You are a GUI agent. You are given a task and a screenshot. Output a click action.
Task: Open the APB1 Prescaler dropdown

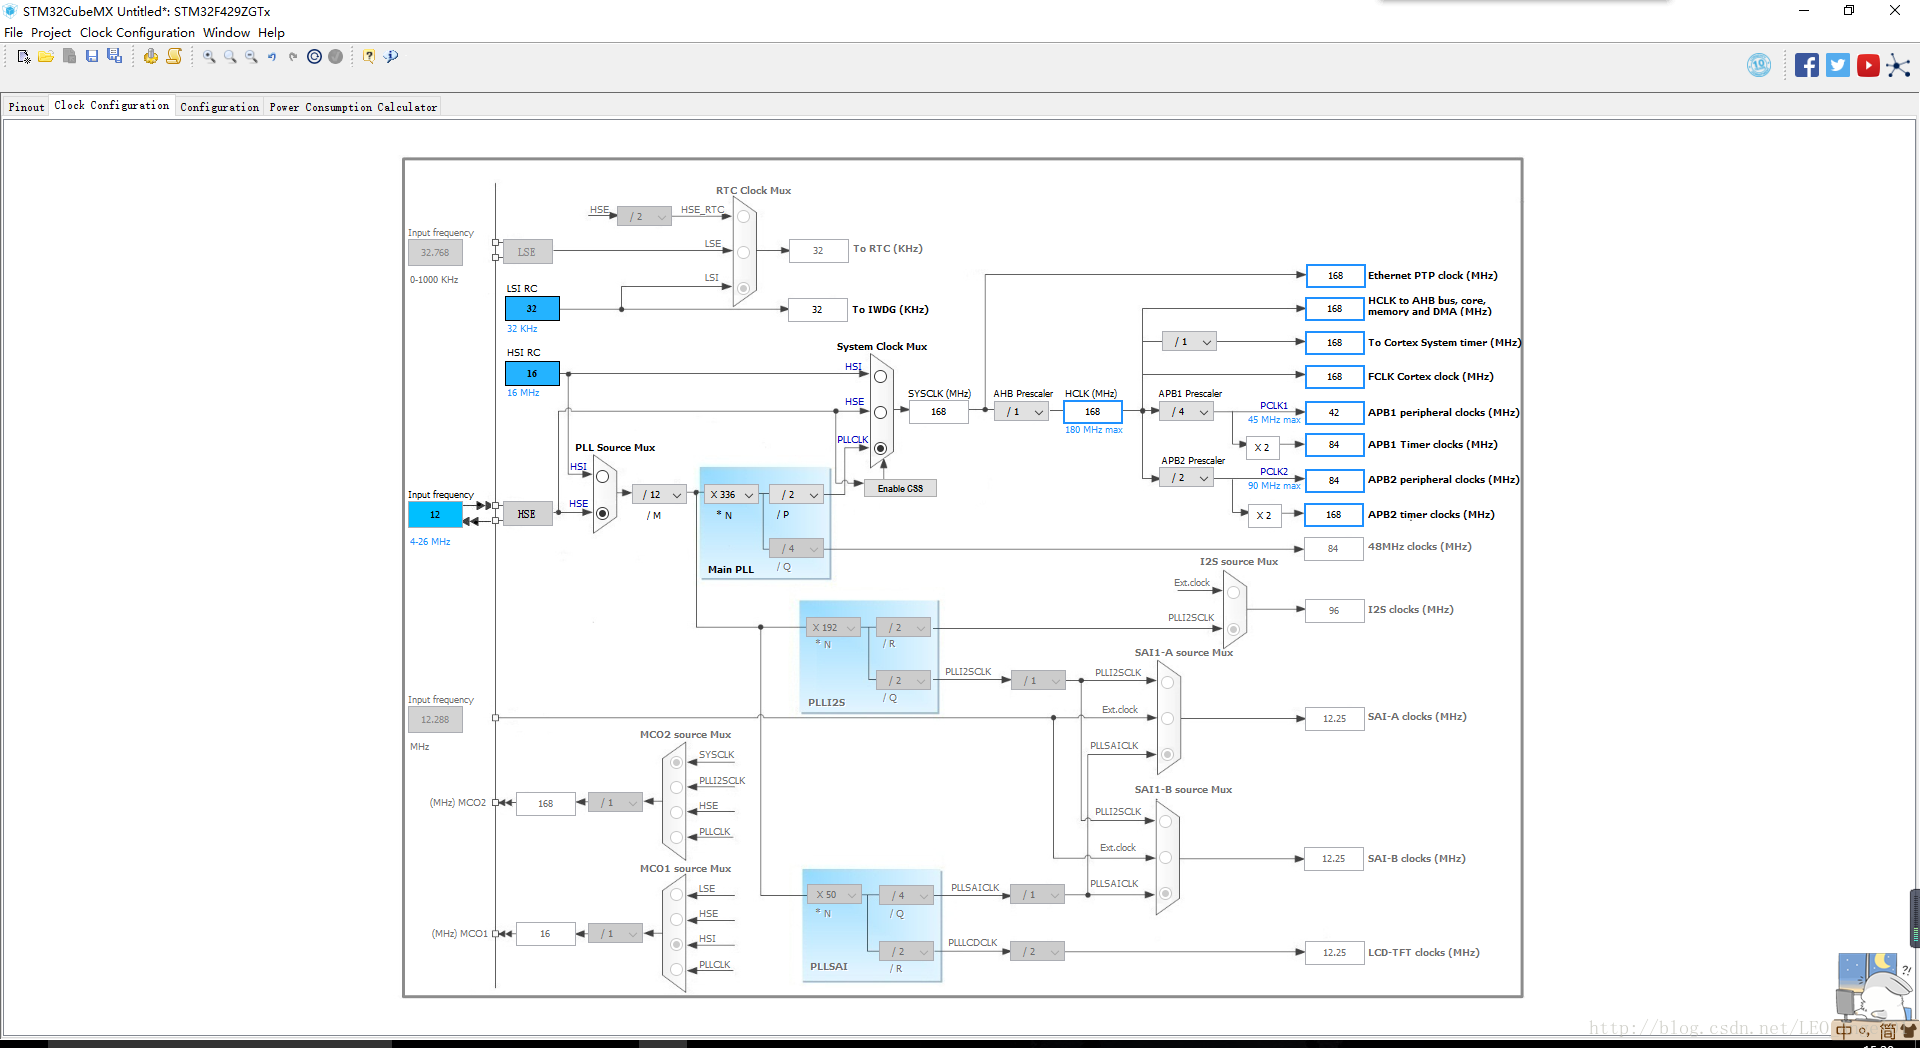click(1187, 412)
